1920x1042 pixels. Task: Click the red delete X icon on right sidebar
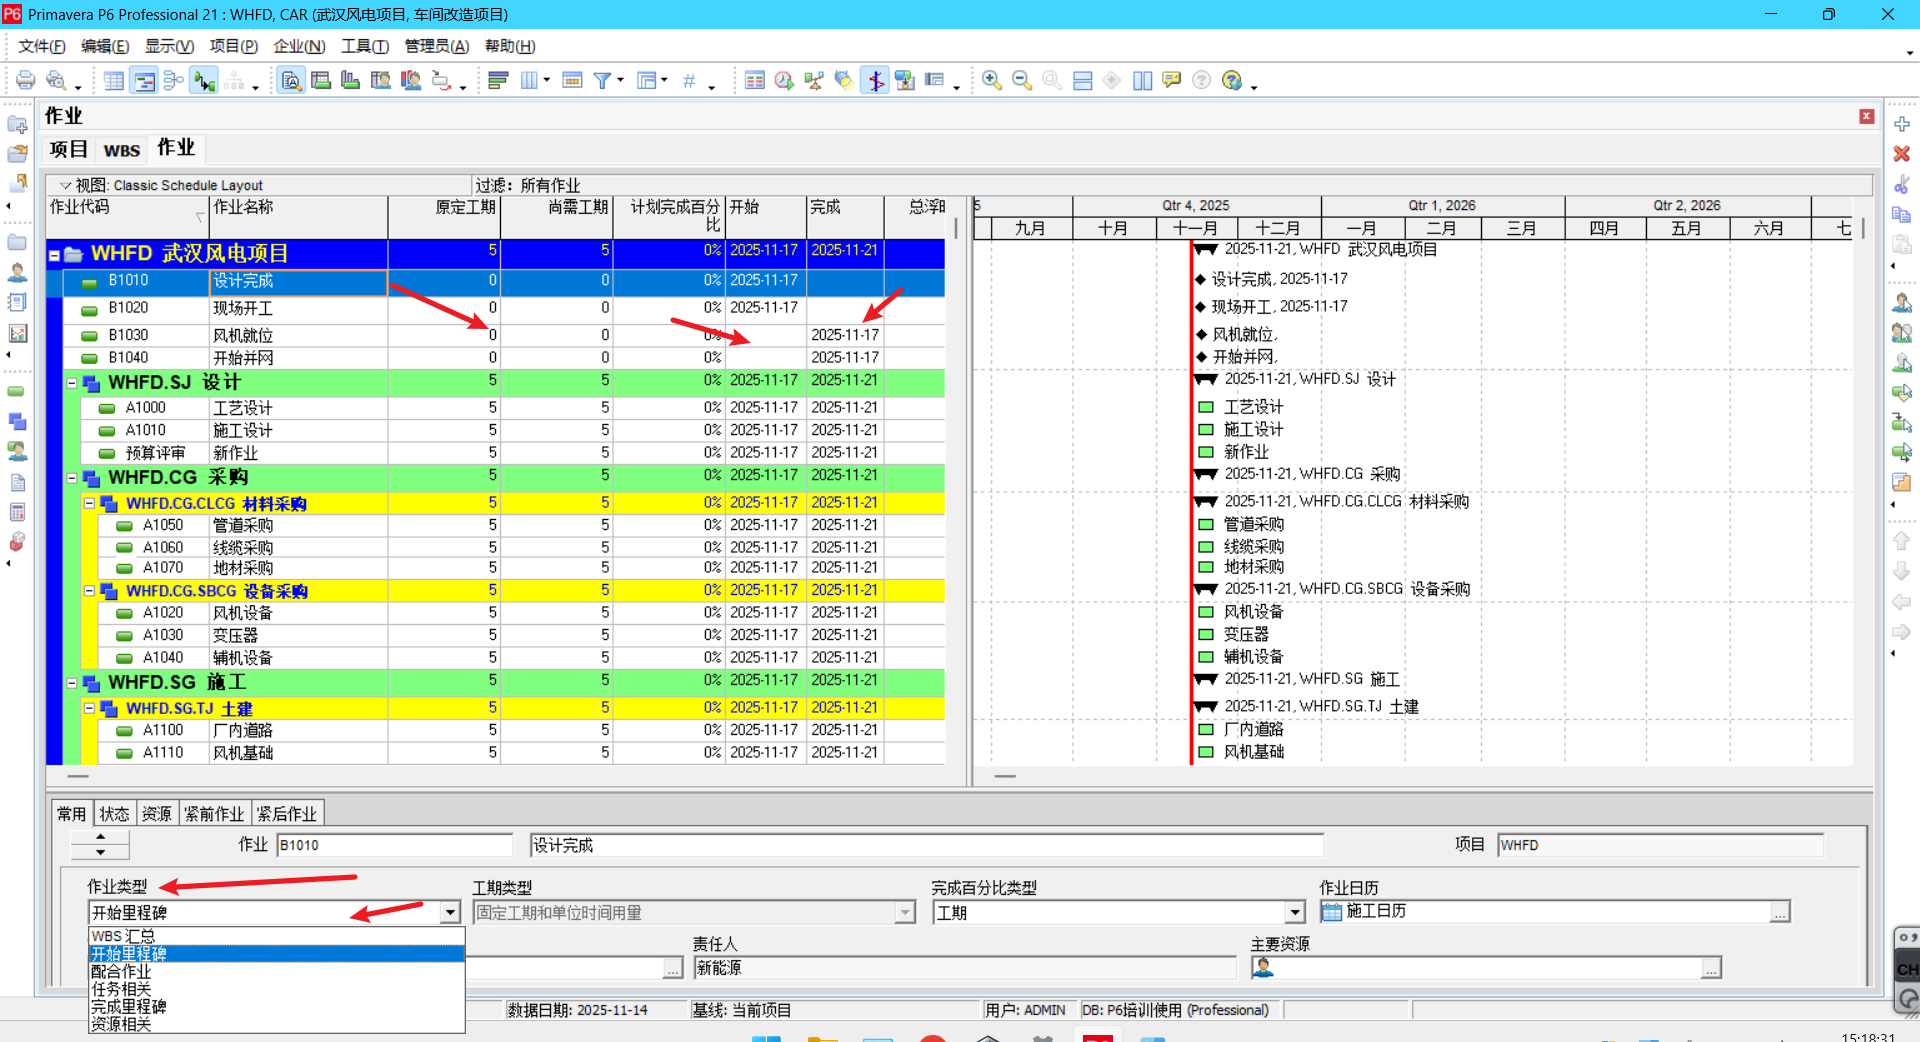tap(1902, 154)
